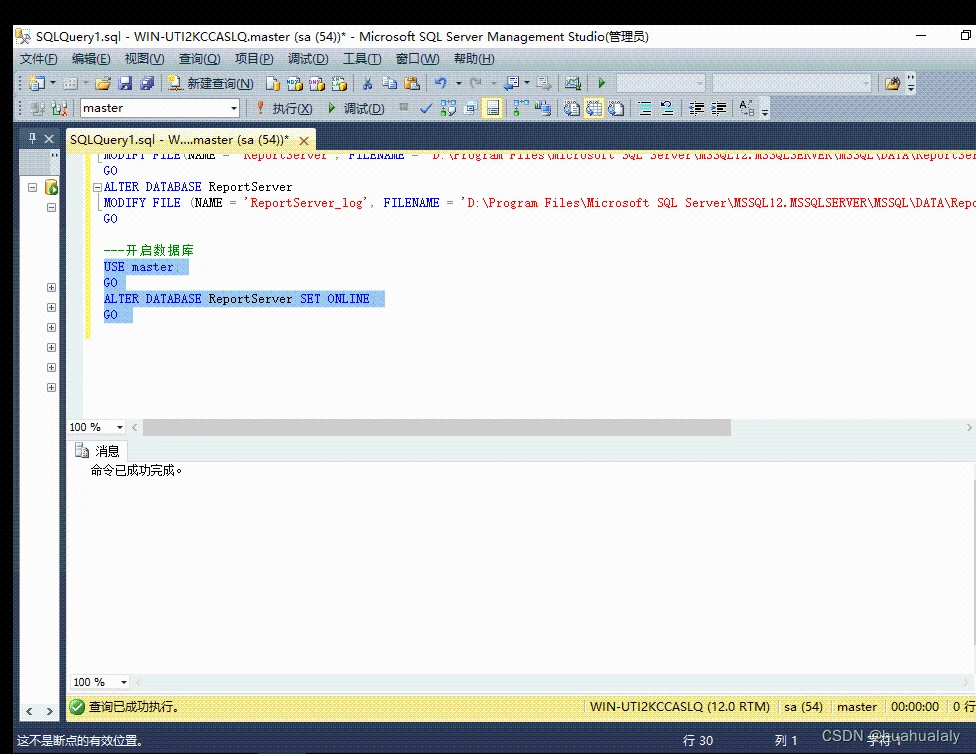Image resolution: width=976 pixels, height=754 pixels.
Task: Click the DMX query icon
Action: point(317,83)
